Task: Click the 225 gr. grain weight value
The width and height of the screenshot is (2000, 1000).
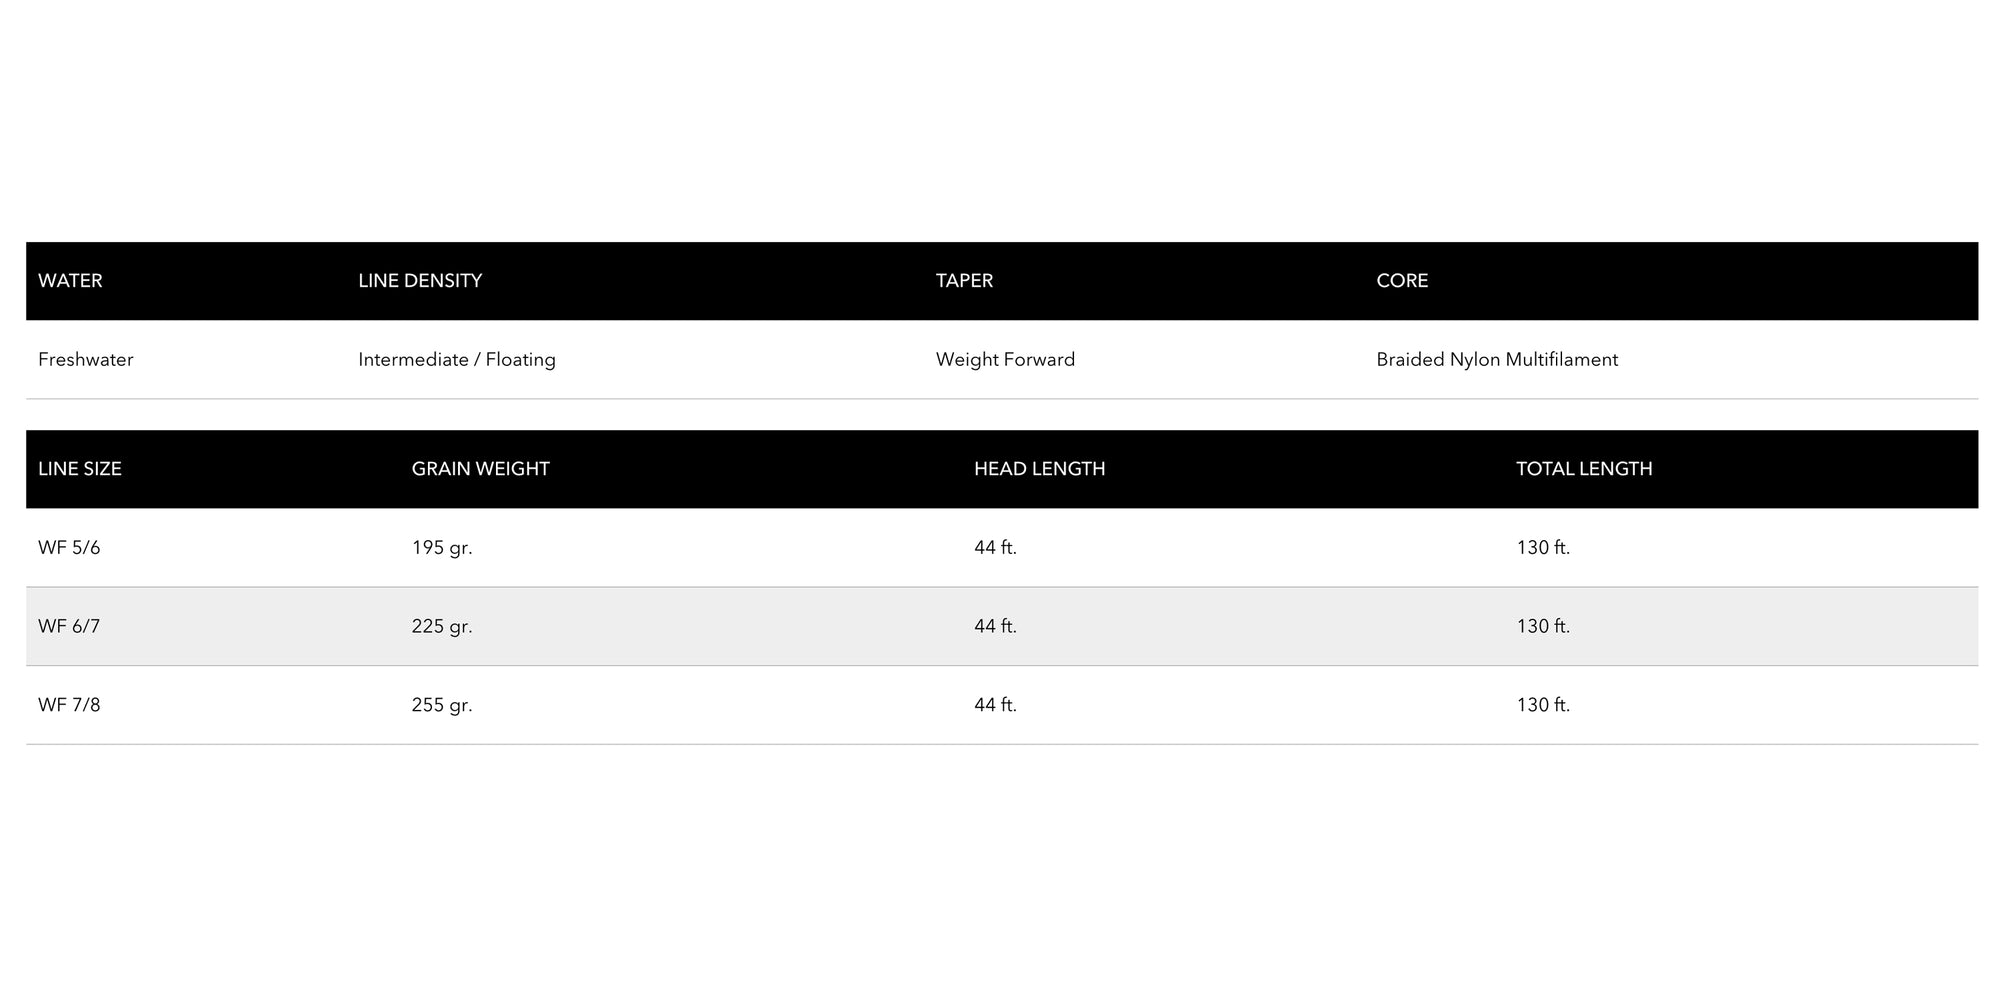Action: [442, 627]
